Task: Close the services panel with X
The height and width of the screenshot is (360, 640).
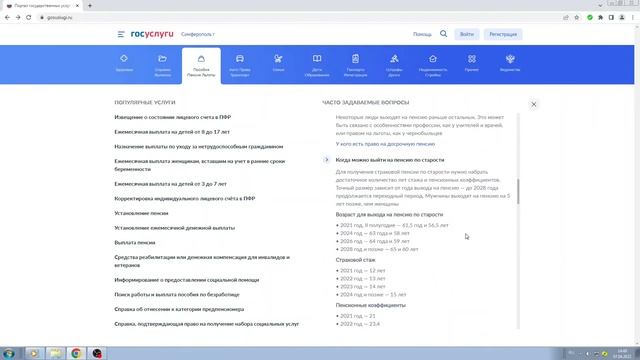Action: click(x=533, y=104)
